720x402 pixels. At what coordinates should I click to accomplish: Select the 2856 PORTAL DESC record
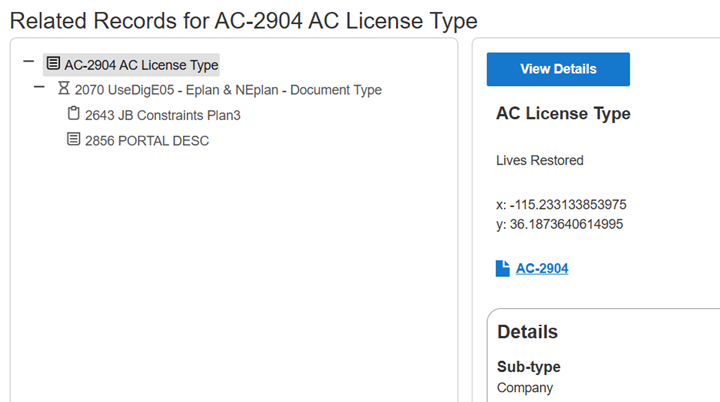tap(147, 140)
